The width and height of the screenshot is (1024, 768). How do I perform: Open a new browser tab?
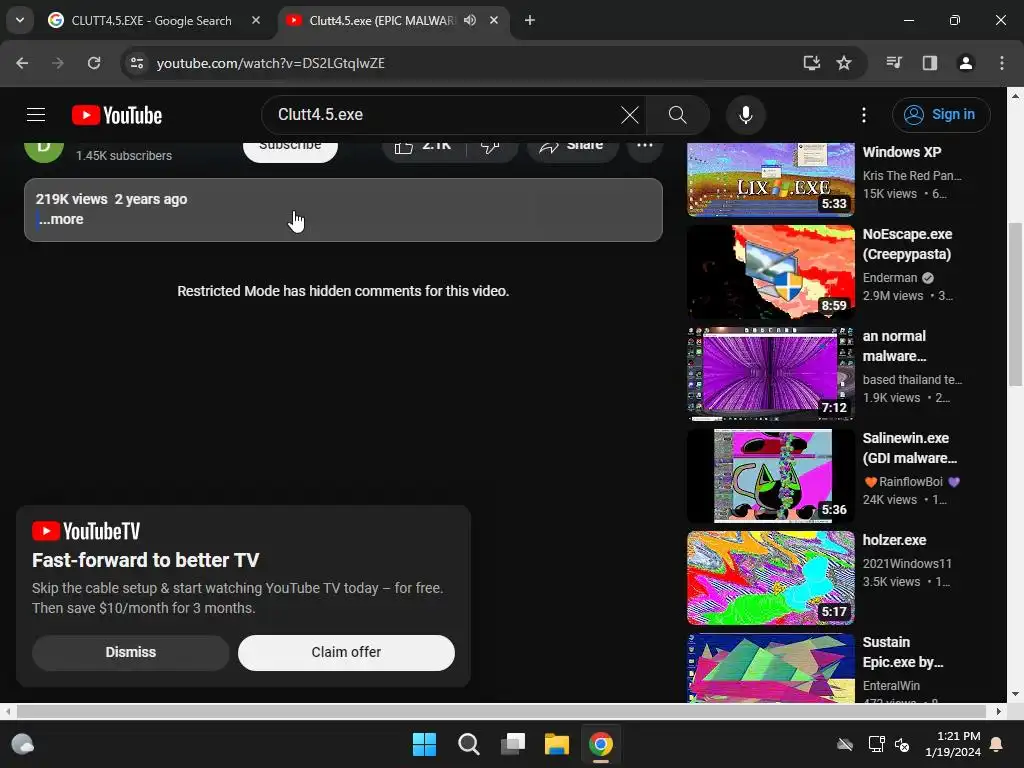coord(530,20)
